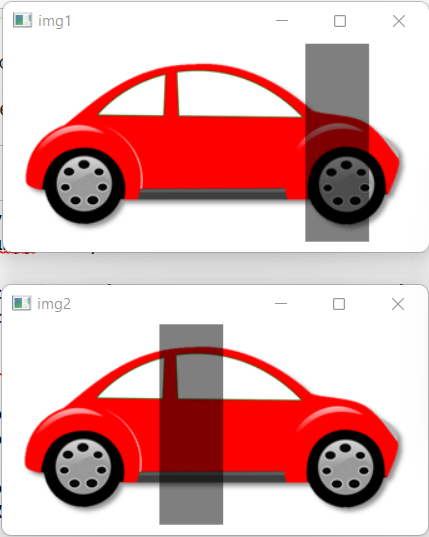Click the gray rectangle in img1
The height and width of the screenshot is (537, 429).
point(337,142)
